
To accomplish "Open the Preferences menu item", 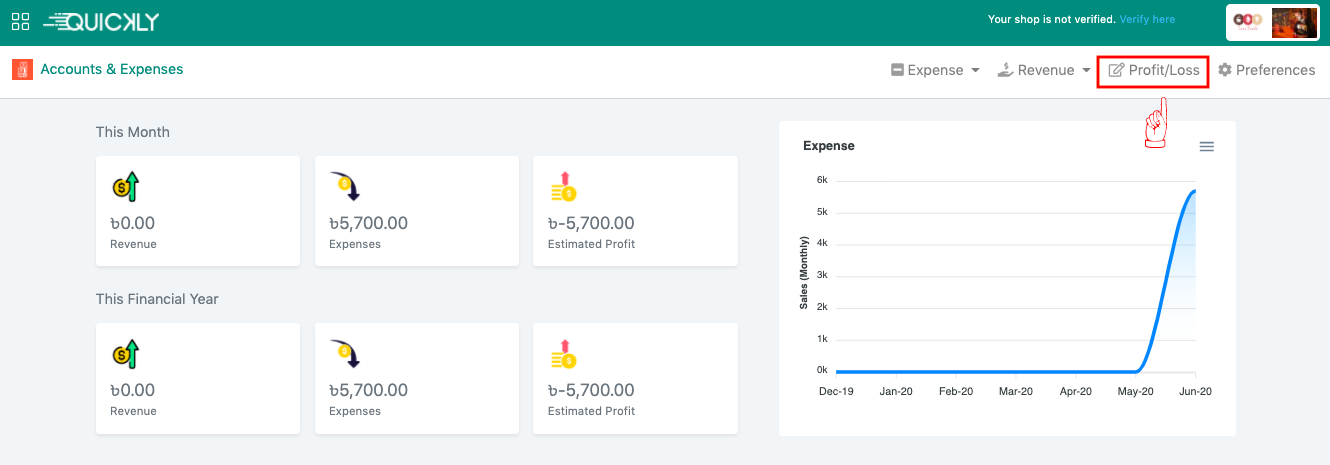I will coord(1275,70).
